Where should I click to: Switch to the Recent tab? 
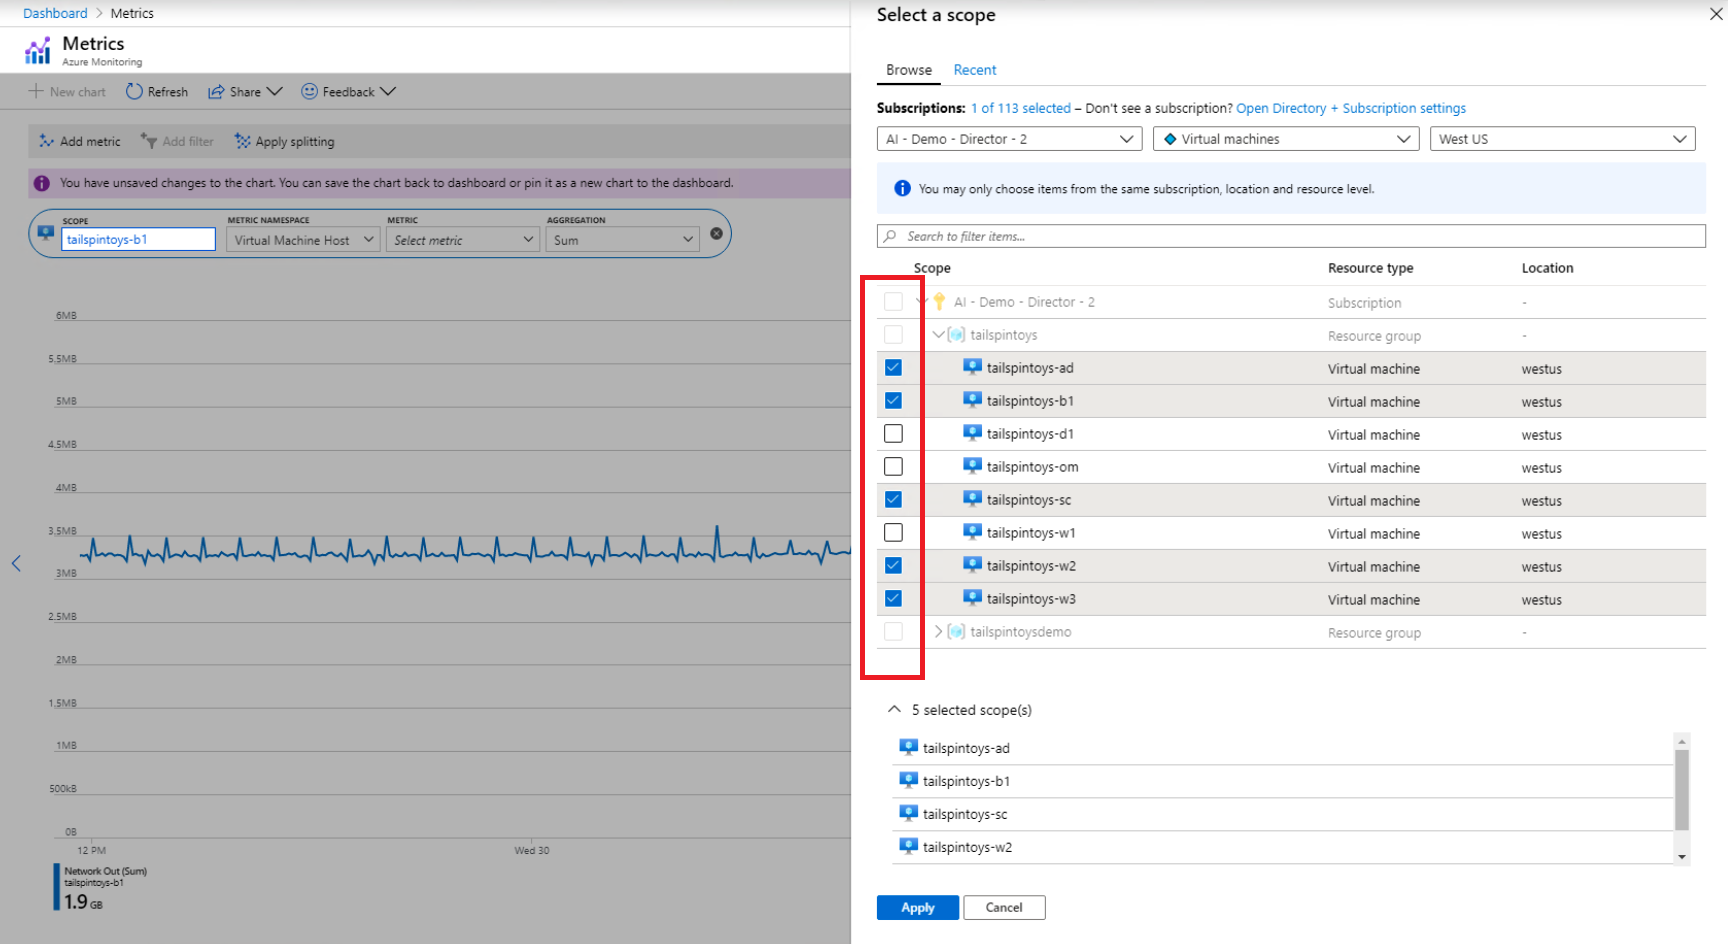point(975,69)
